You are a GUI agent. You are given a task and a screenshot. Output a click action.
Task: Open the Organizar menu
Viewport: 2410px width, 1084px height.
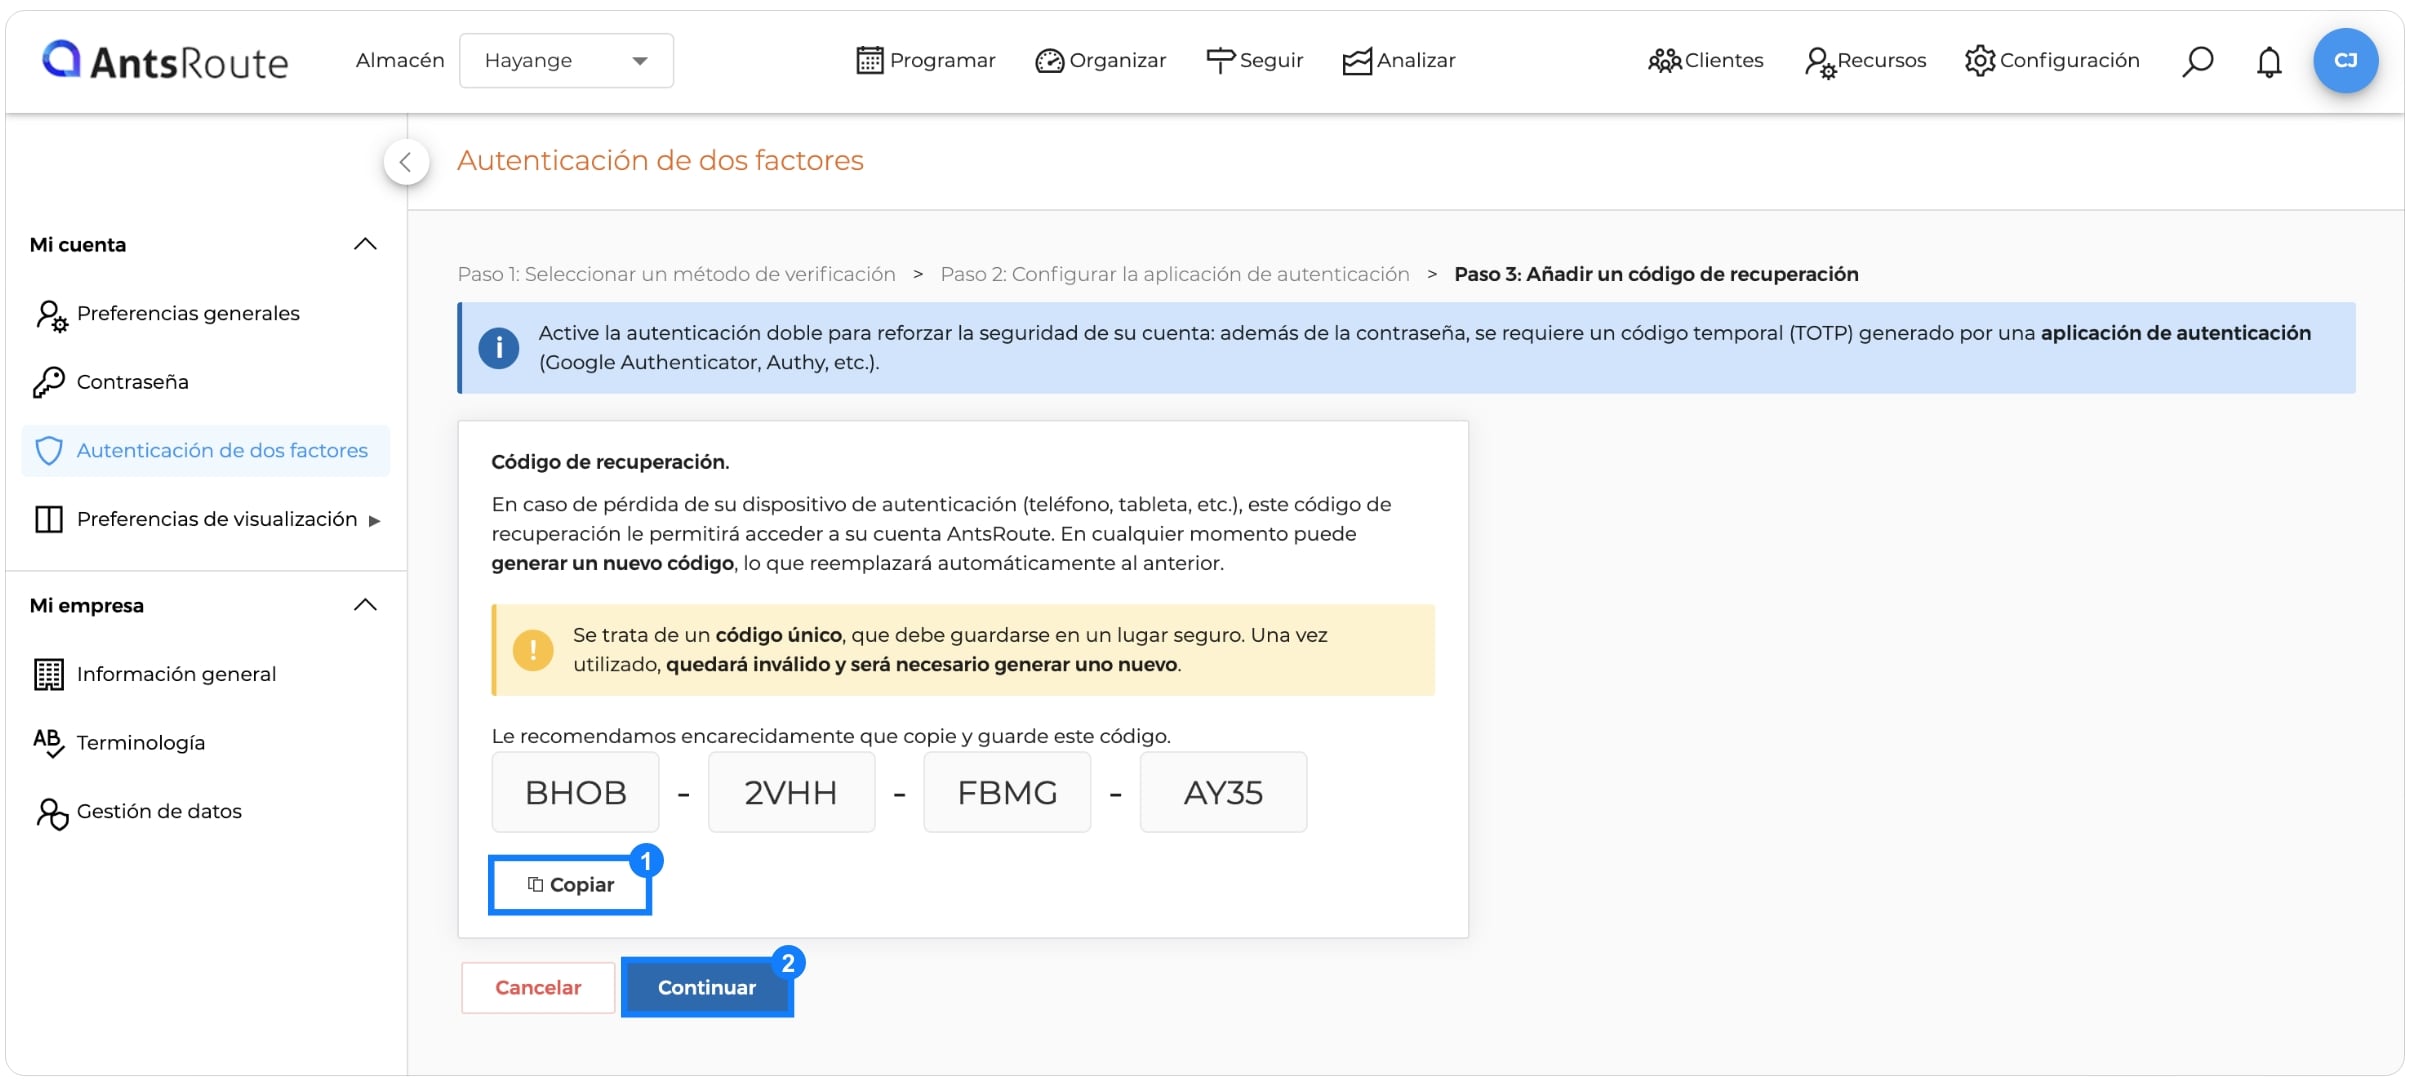click(1101, 61)
